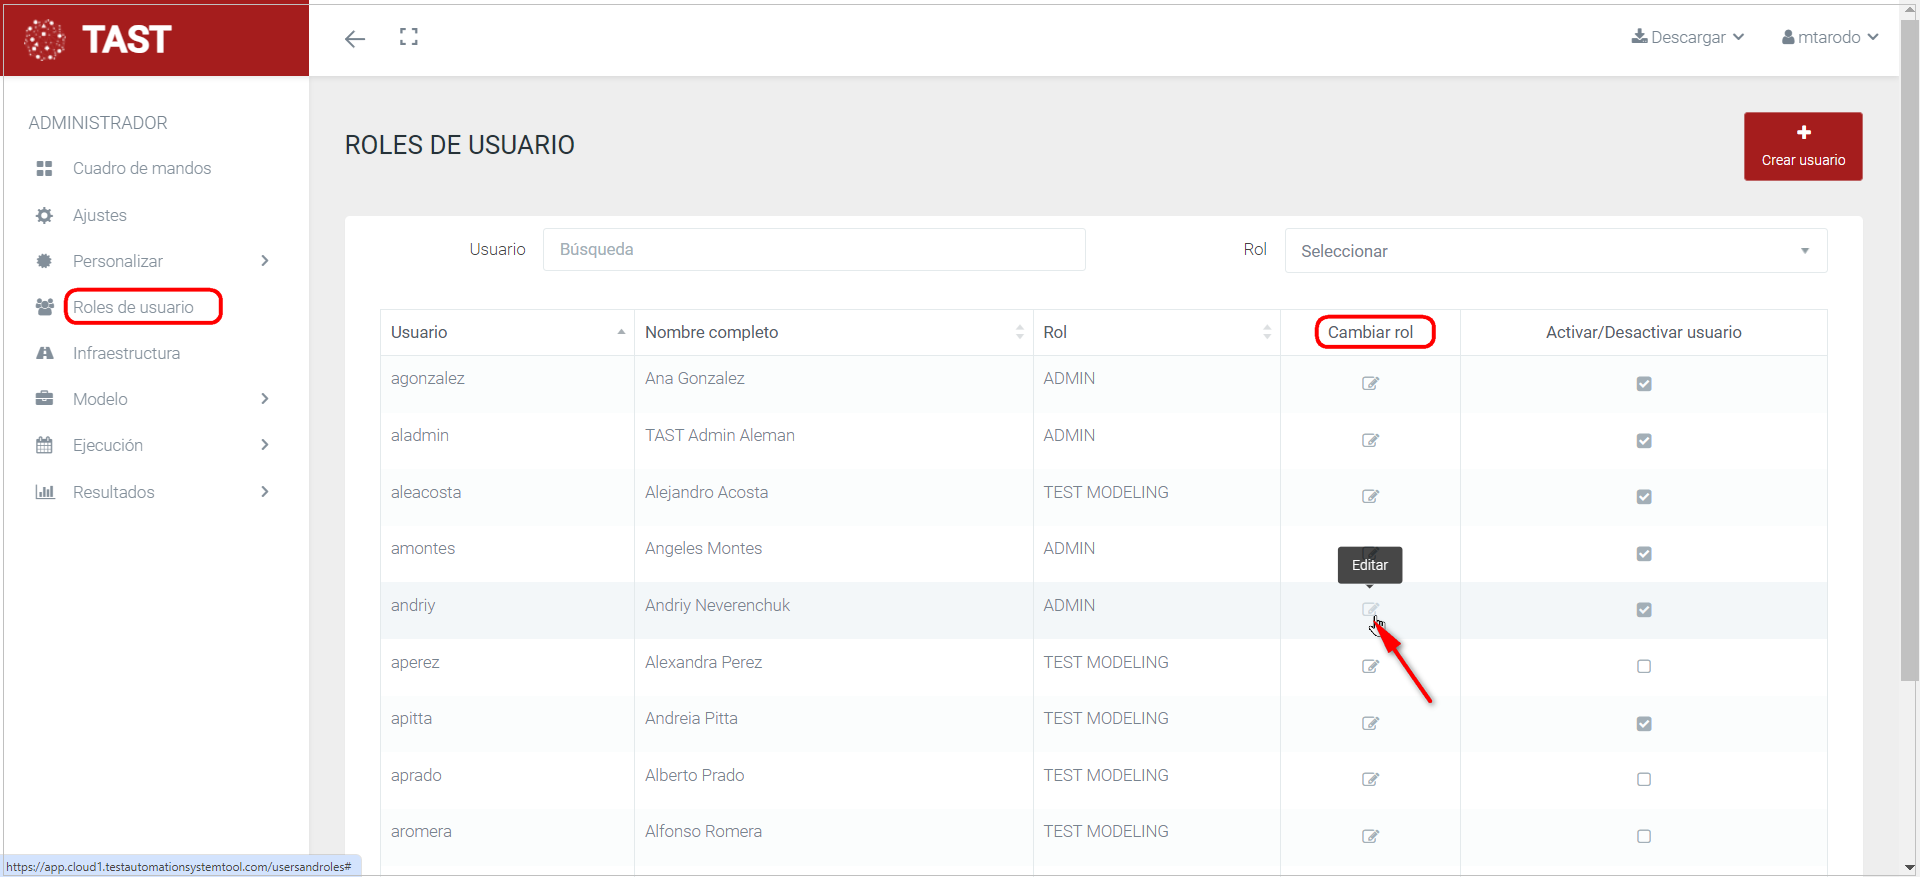
Task: Expand the Descargar dropdown
Action: pos(1688,37)
